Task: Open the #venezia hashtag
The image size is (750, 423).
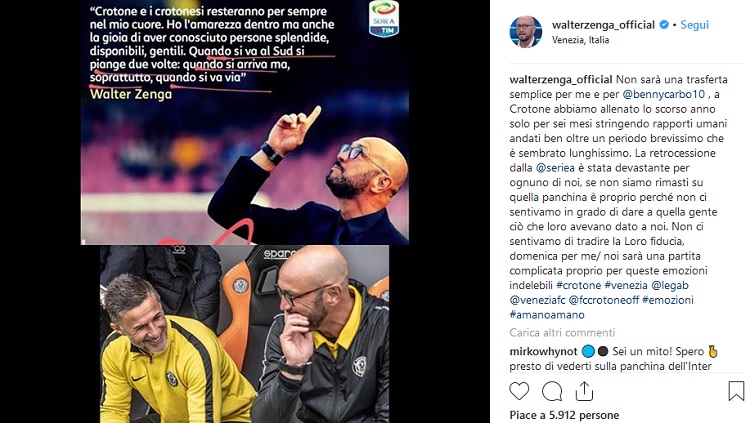Action: click(626, 285)
